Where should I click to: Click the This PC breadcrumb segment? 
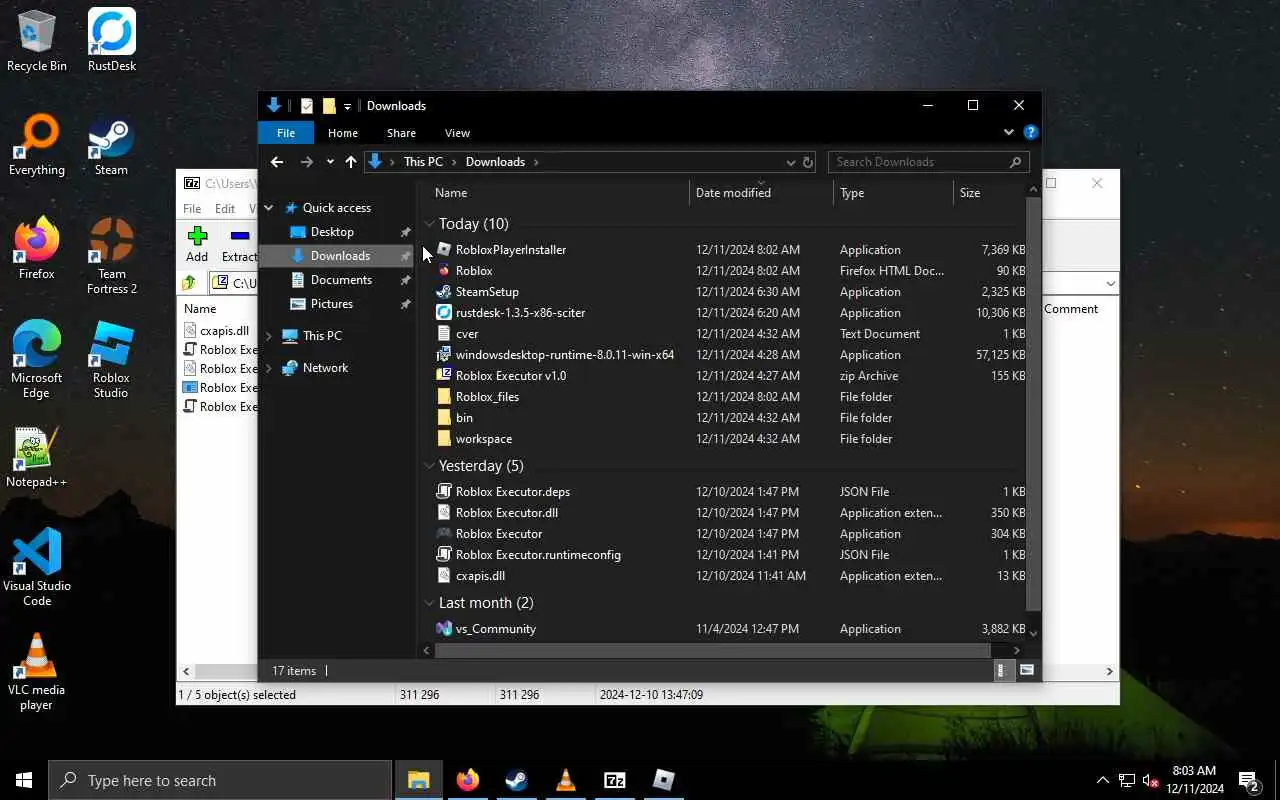(x=423, y=162)
